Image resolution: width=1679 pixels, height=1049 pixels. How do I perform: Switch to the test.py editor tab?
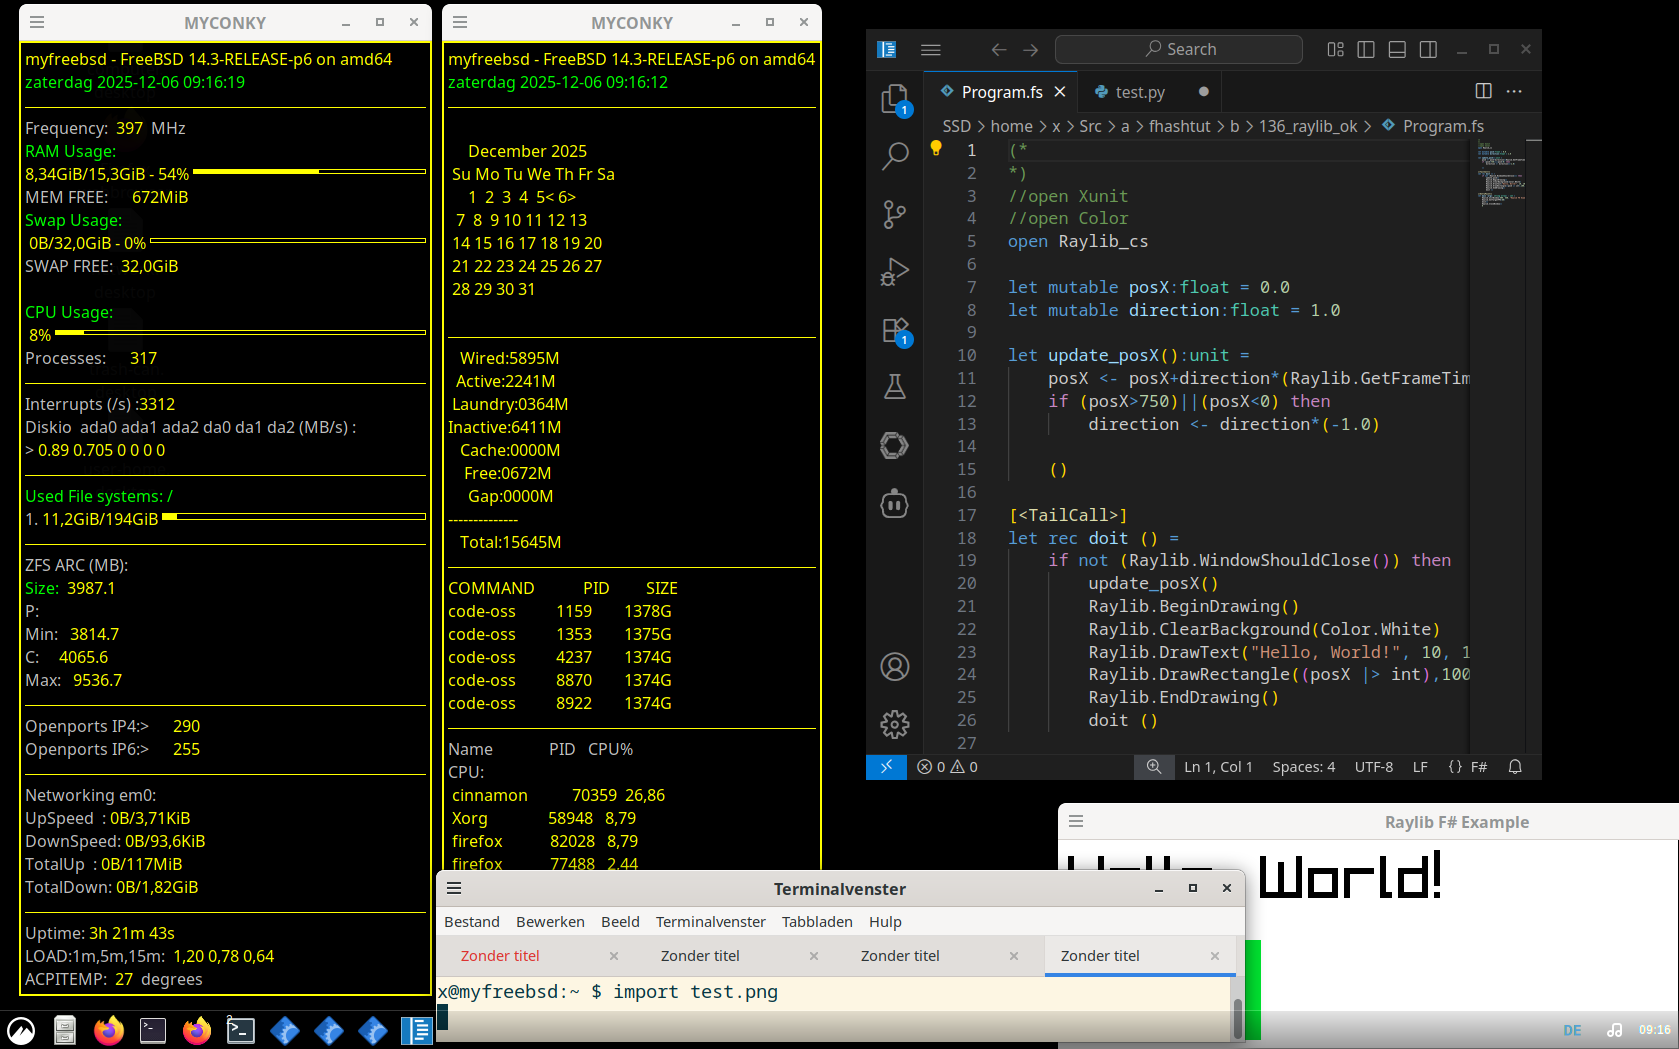1140,92
